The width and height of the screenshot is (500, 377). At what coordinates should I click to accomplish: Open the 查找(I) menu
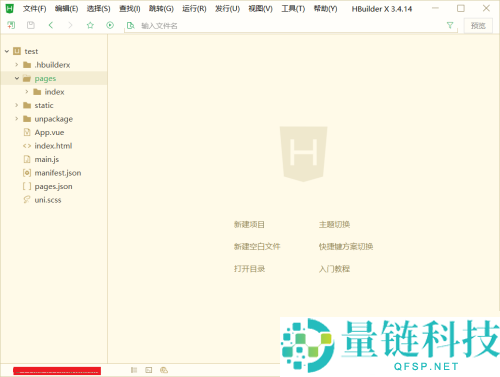[x=130, y=9]
